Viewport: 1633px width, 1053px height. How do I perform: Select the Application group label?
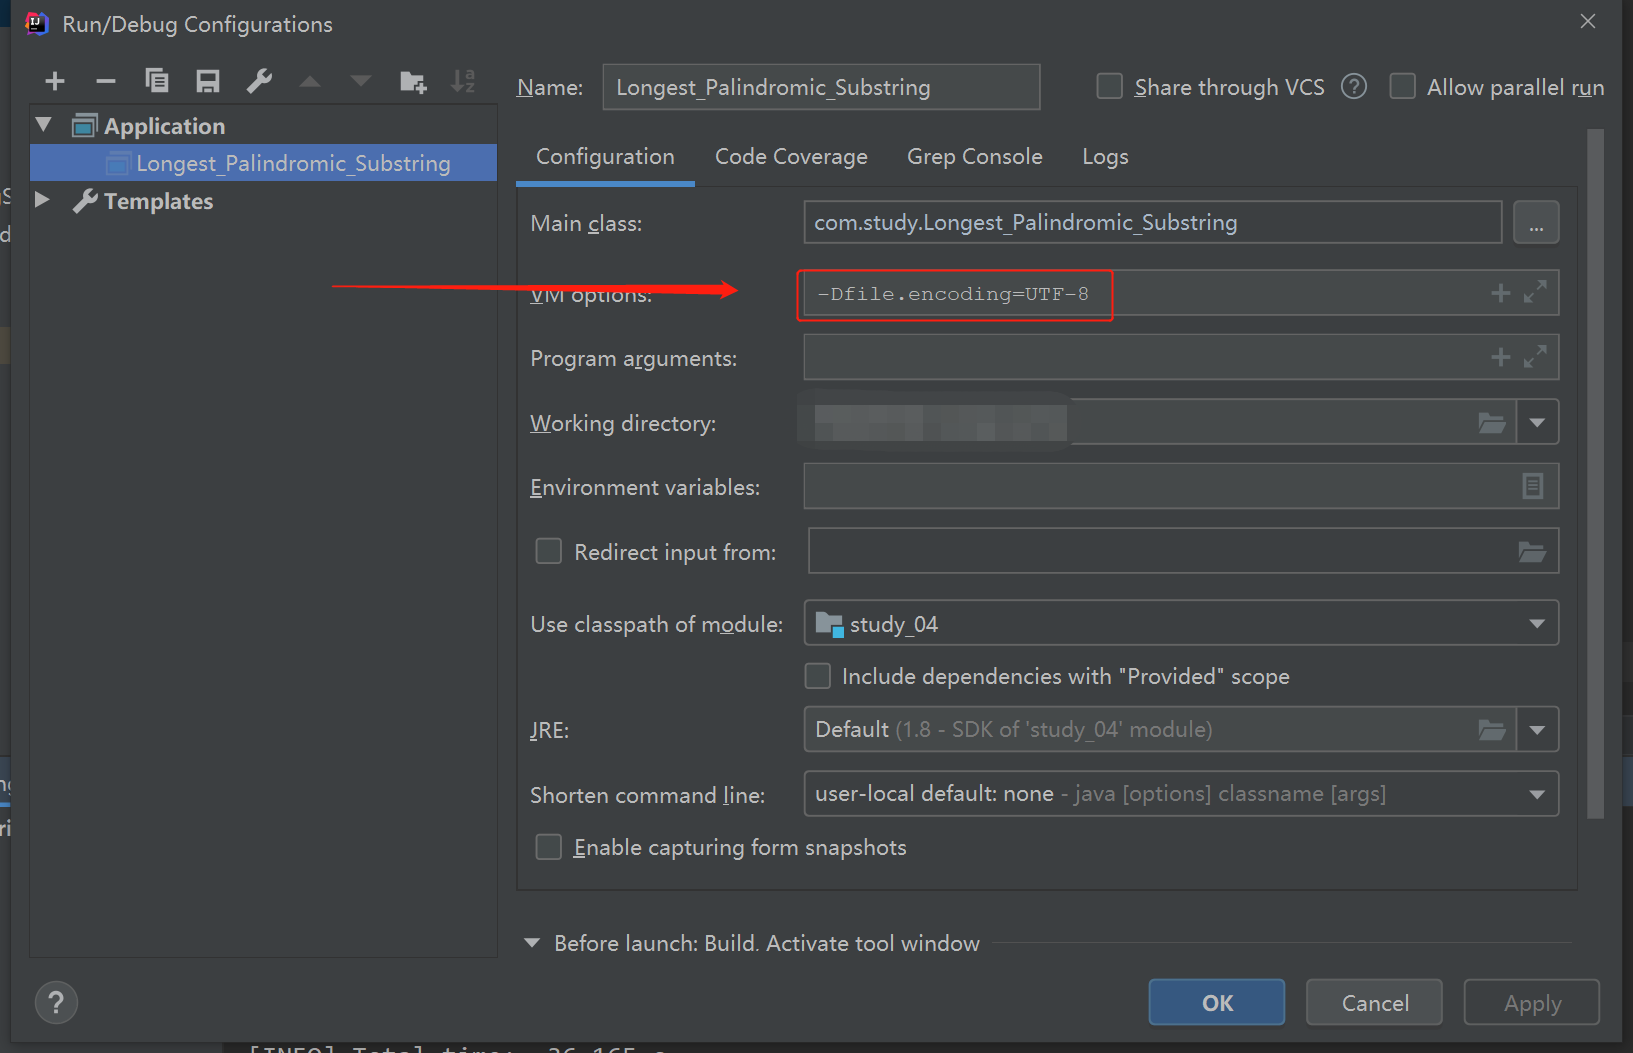click(x=164, y=126)
